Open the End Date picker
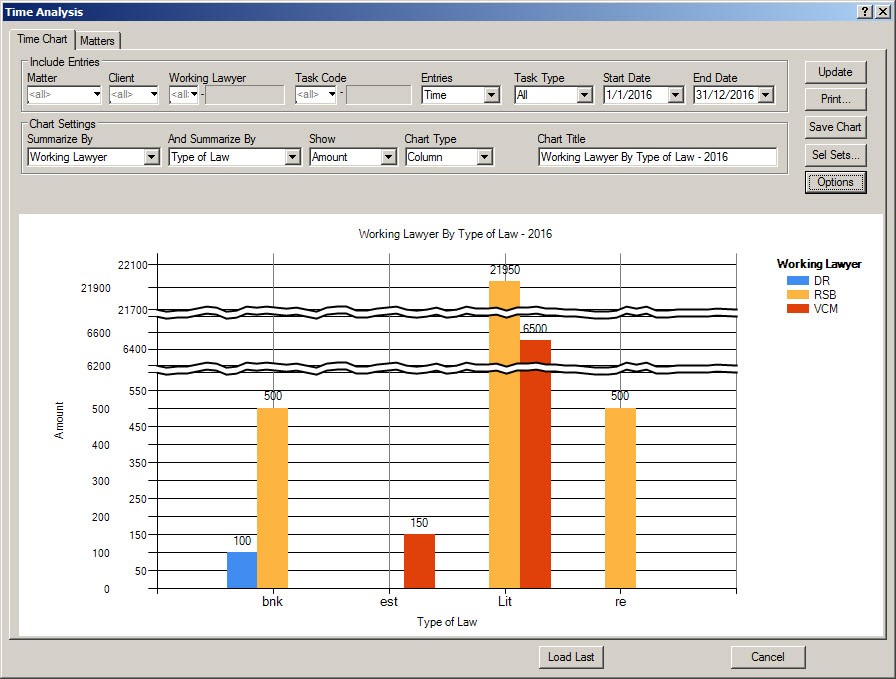Viewport: 896px width, 679px height. pyautogui.click(x=766, y=95)
